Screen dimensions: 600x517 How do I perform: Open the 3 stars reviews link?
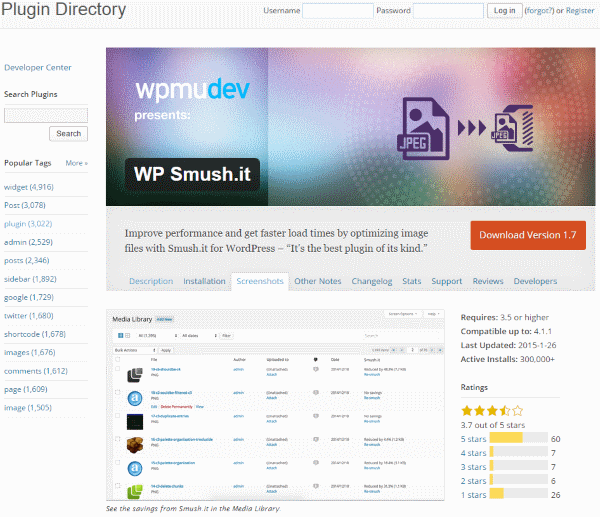(473, 467)
